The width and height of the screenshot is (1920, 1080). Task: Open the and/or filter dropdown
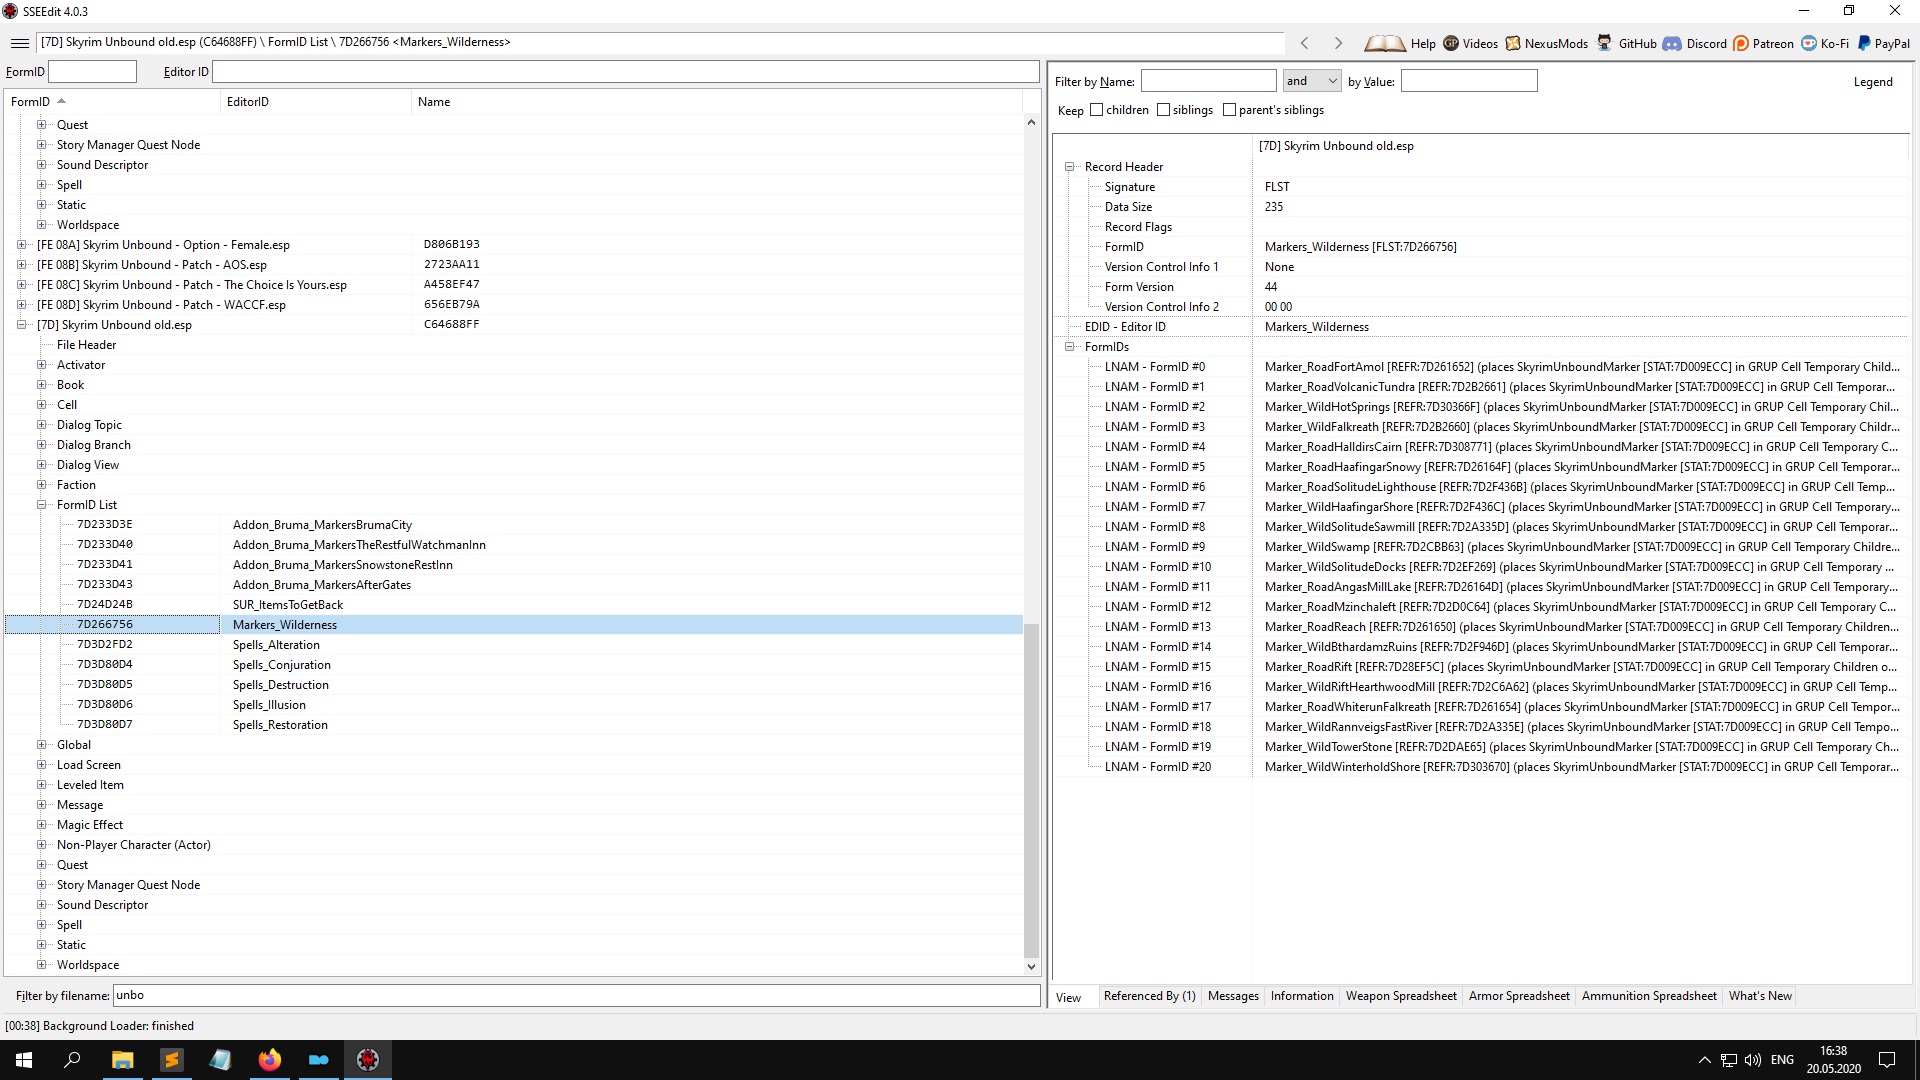pyautogui.click(x=1311, y=81)
